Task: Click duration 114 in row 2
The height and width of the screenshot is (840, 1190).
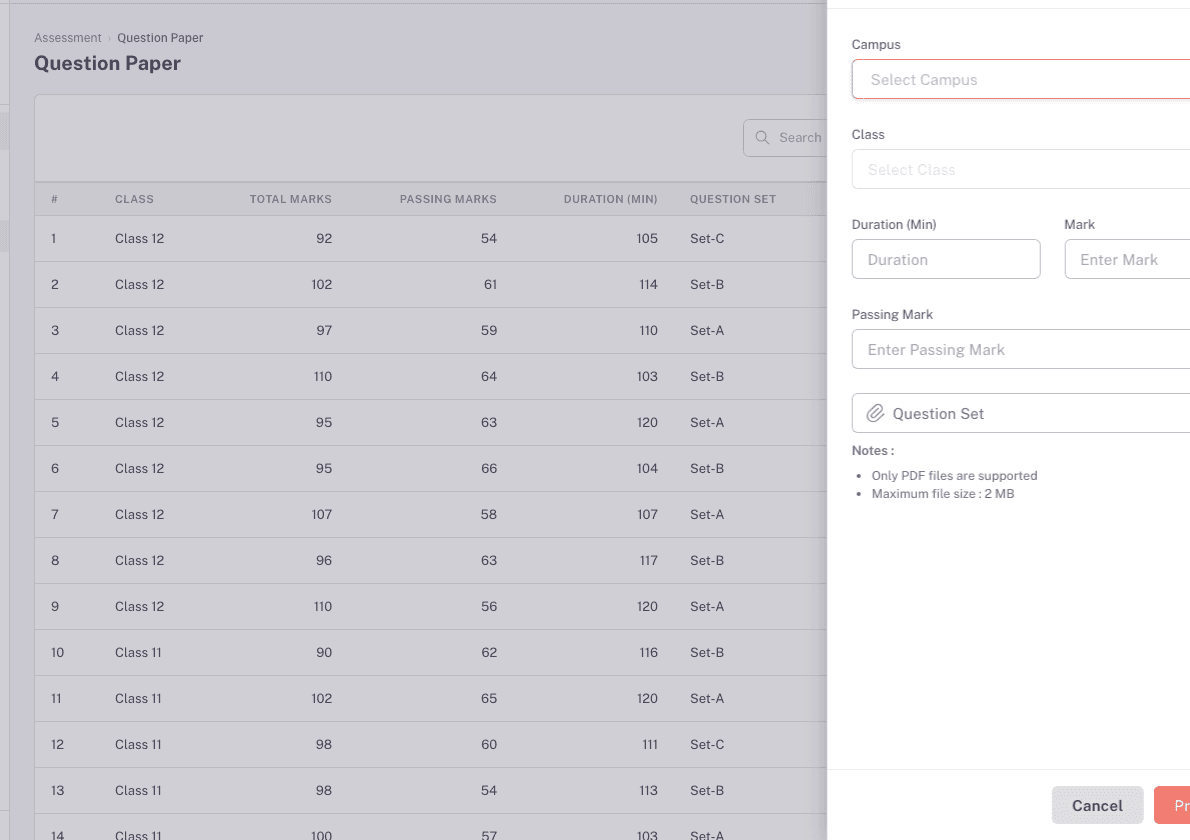Action: point(648,285)
